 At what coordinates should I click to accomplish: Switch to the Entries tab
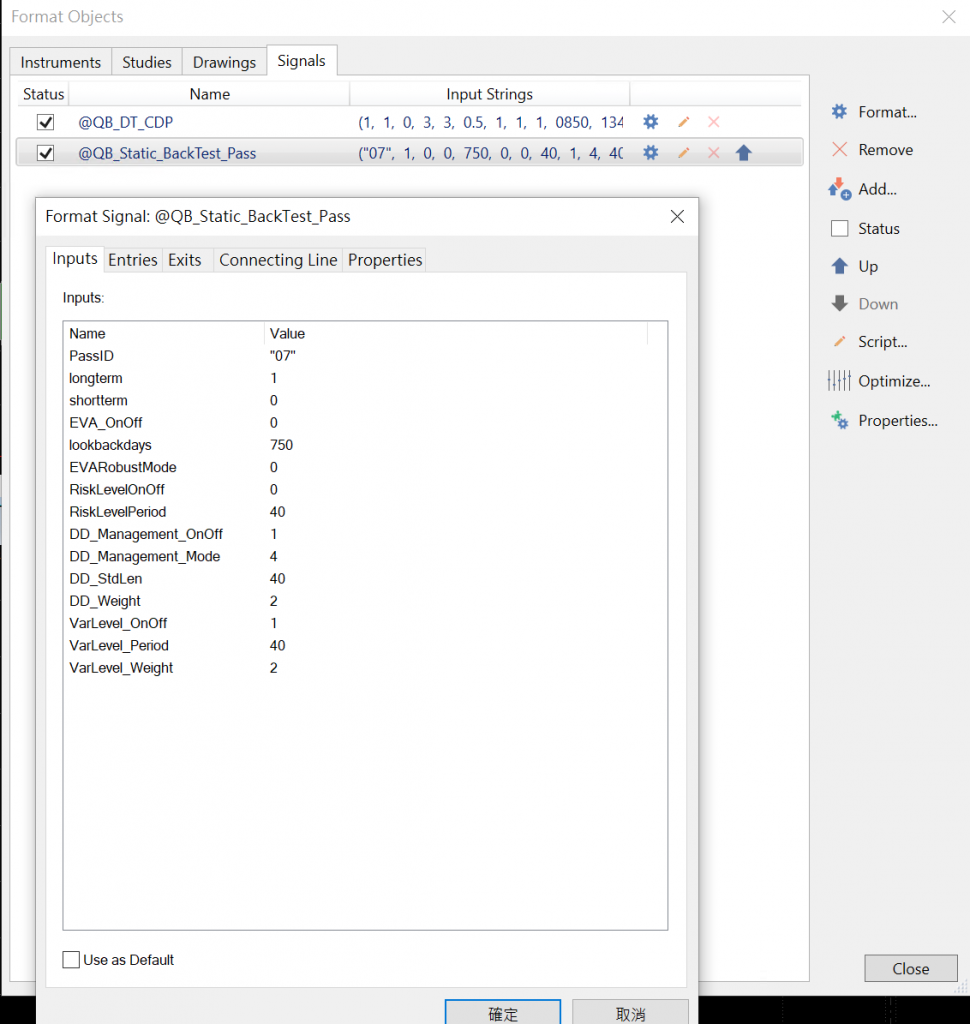click(x=132, y=260)
